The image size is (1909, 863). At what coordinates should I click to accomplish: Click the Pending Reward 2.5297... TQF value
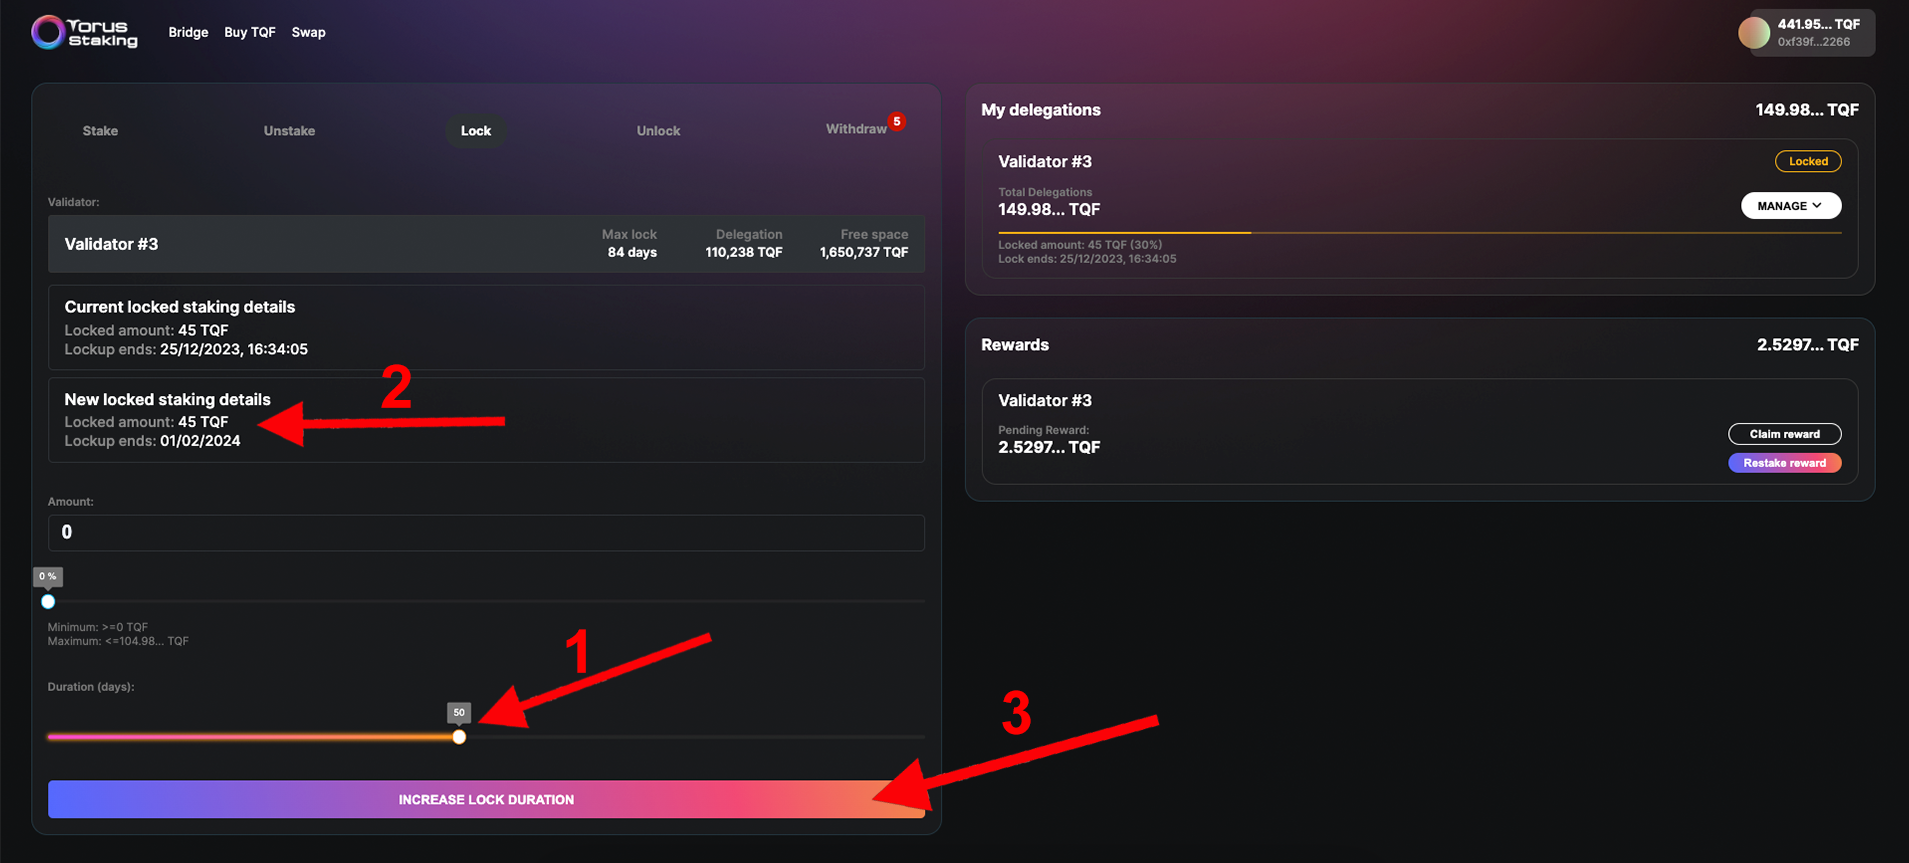pyautogui.click(x=1049, y=447)
